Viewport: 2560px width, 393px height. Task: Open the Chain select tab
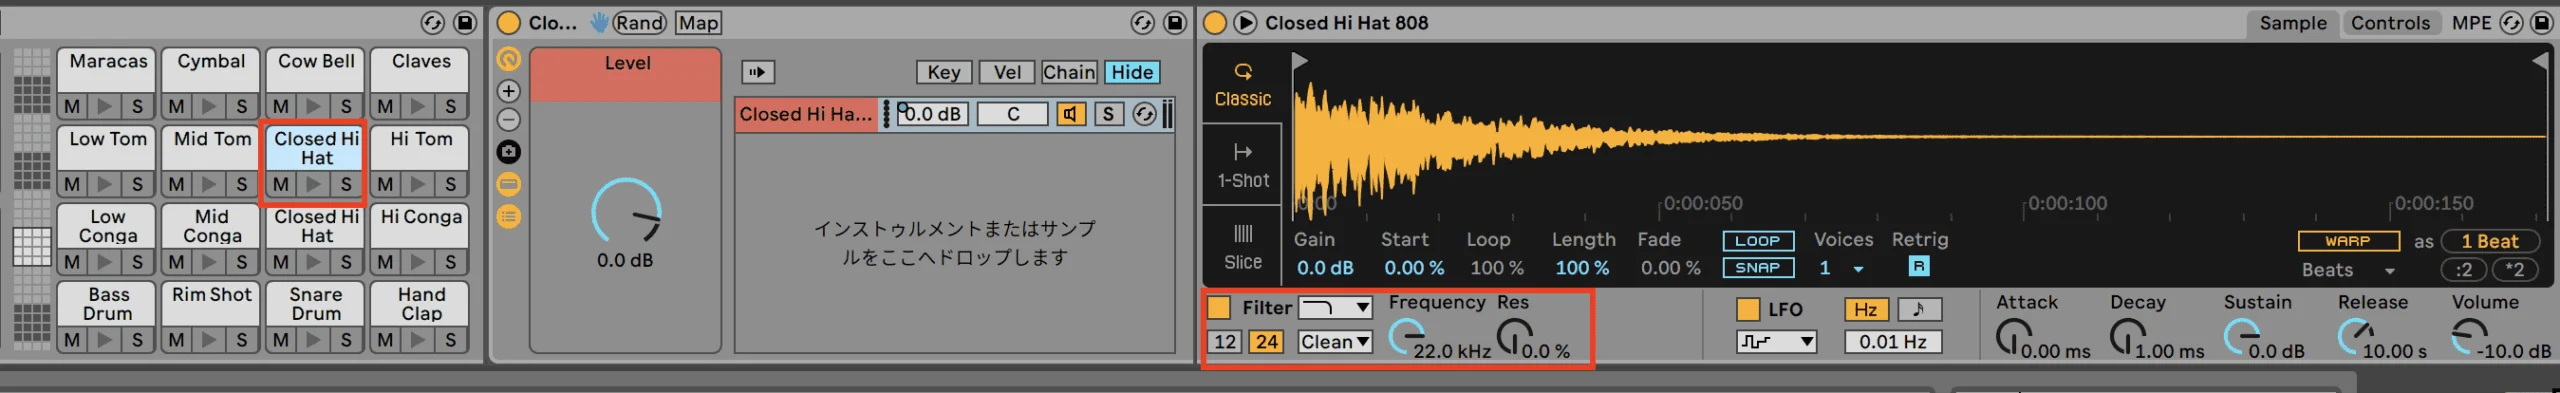pyautogui.click(x=1068, y=72)
